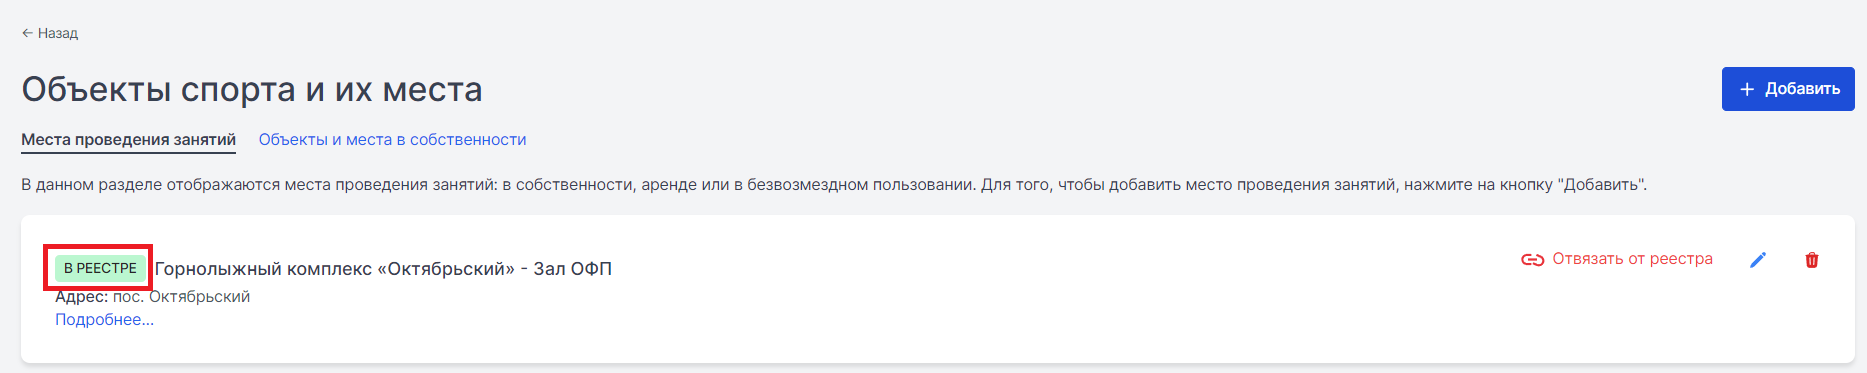Click the Объекты спорта и их места heading
This screenshot has width=1867, height=373.
[252, 89]
